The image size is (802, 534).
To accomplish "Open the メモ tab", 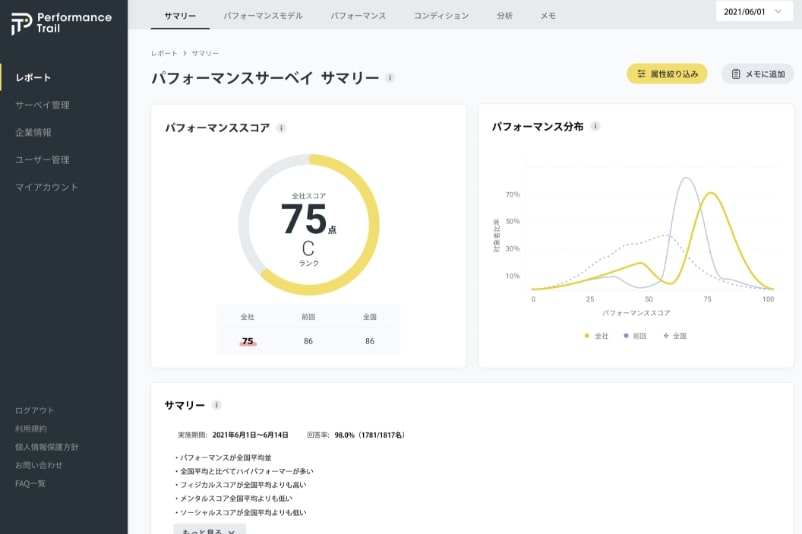I will [x=548, y=16].
